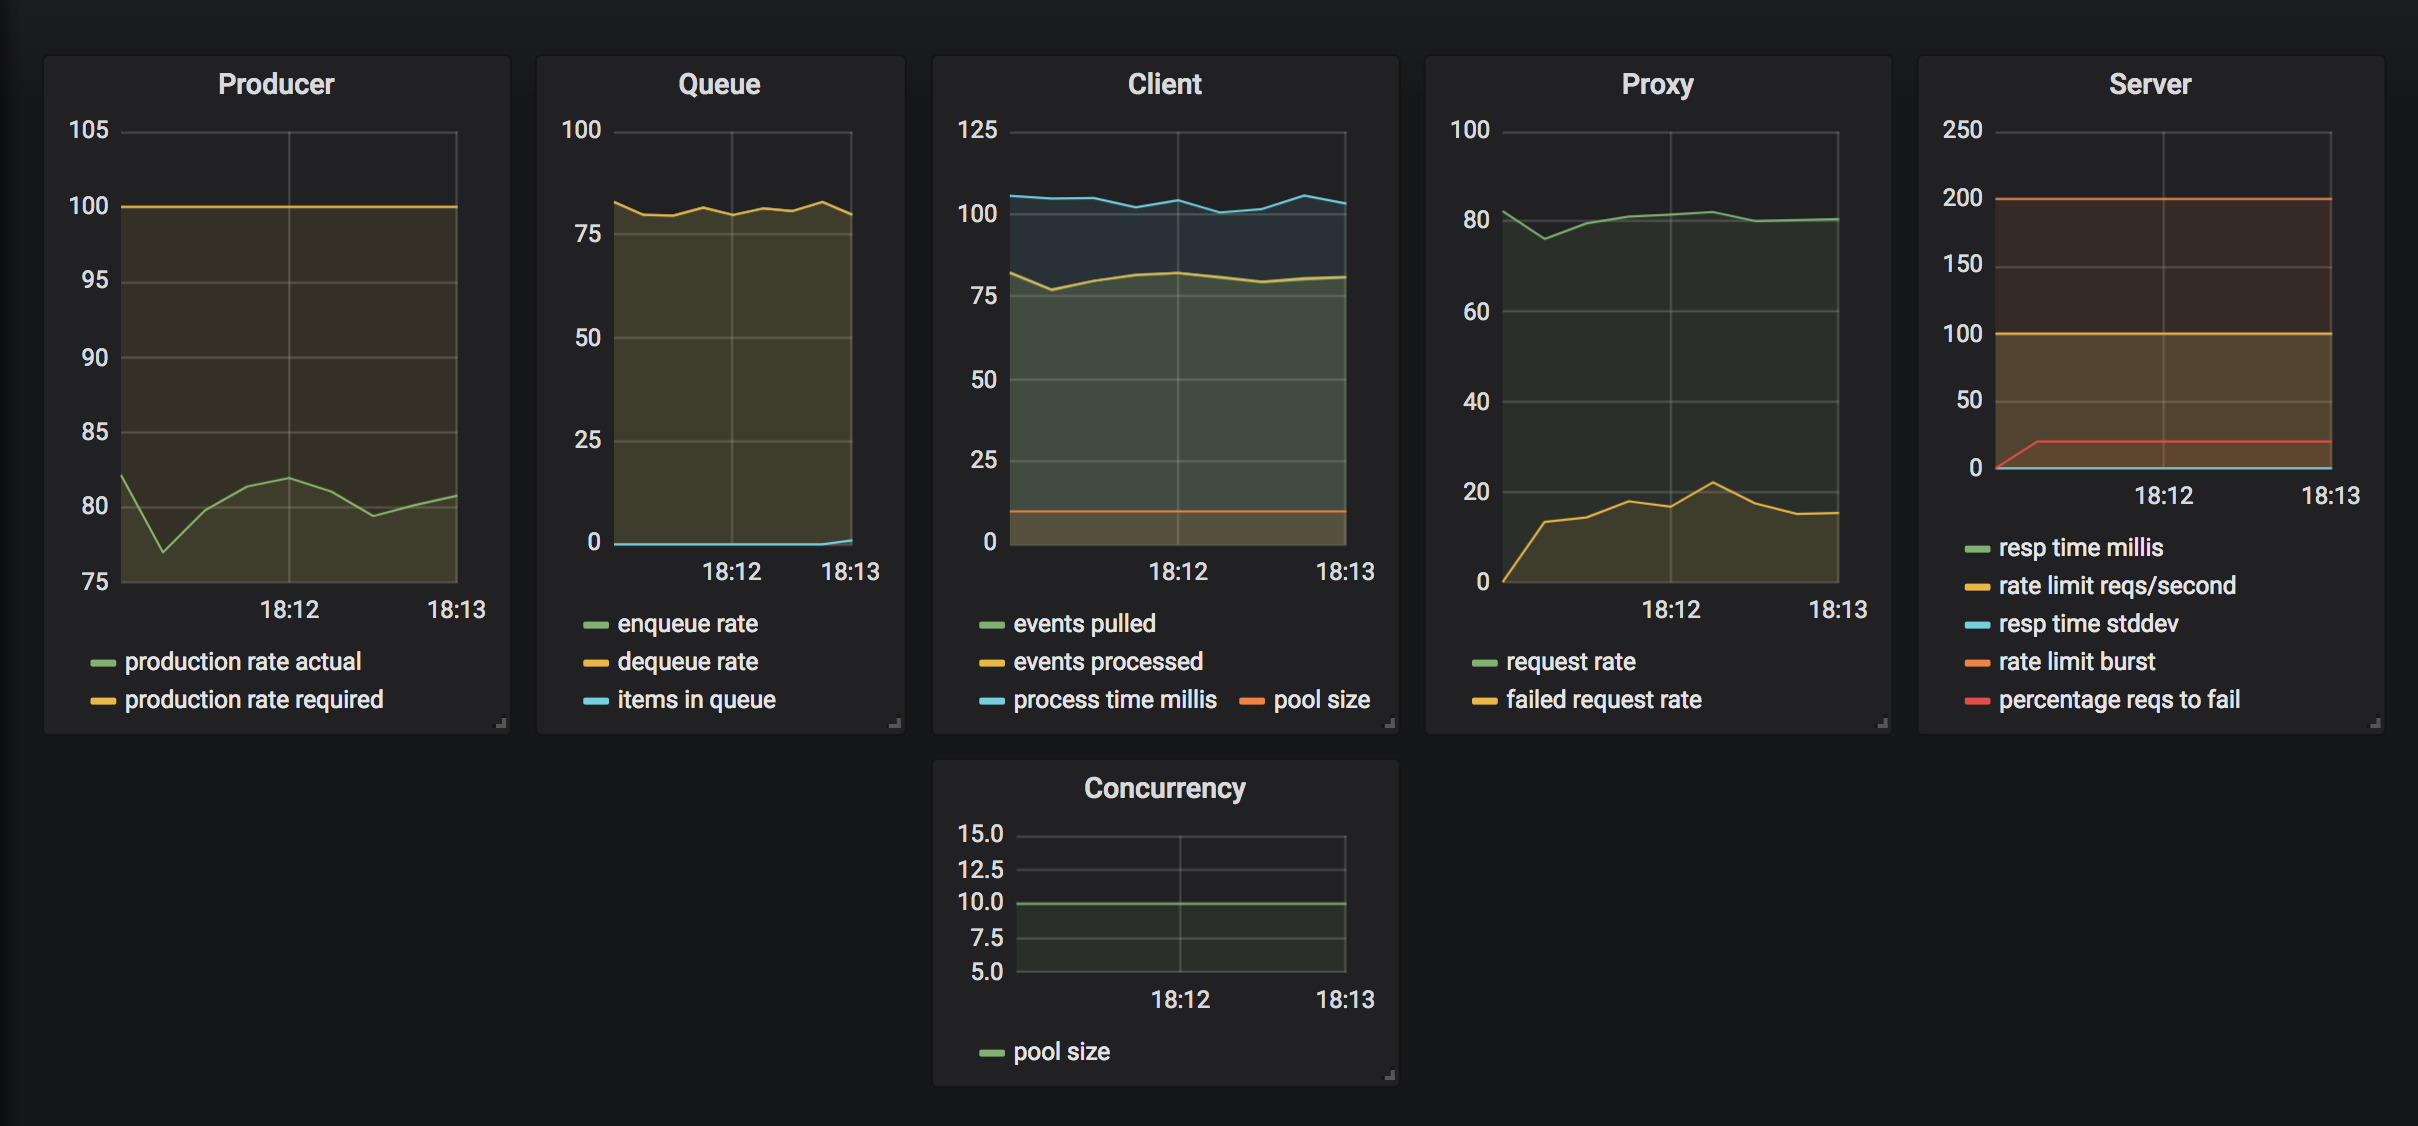Click the Server panel resize handle
Viewport: 2418px width, 1126px height.
click(x=2376, y=723)
